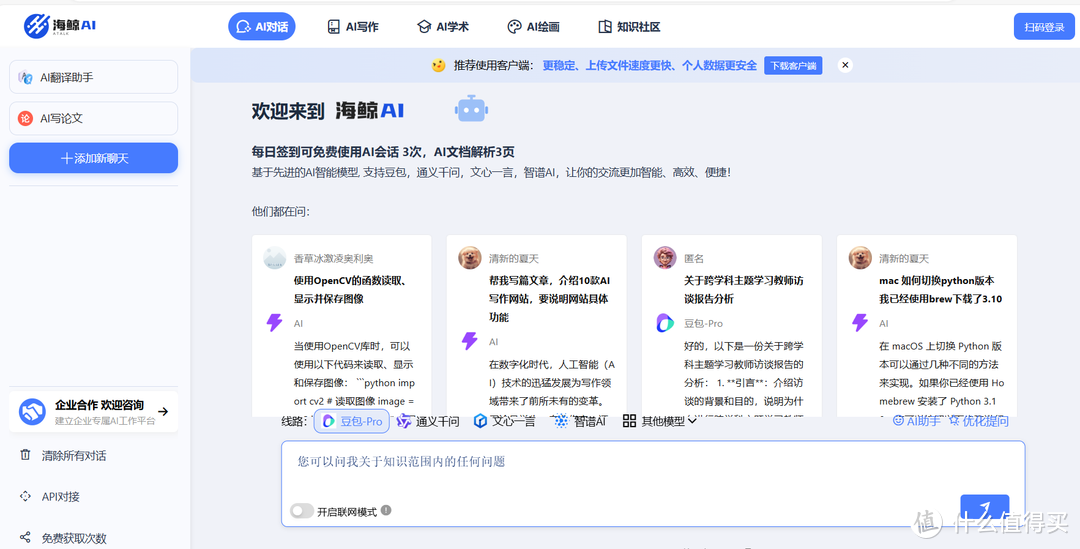Open the 企业合作 欢迎咨询 card

click(x=93, y=412)
